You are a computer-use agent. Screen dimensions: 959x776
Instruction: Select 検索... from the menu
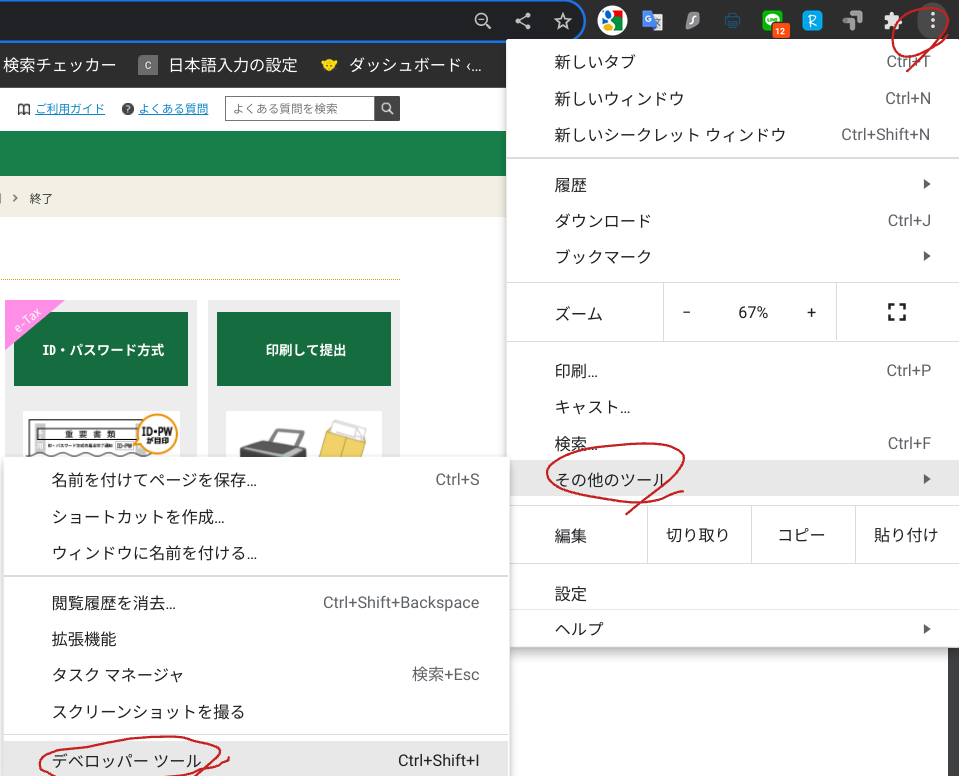pyautogui.click(x=733, y=443)
